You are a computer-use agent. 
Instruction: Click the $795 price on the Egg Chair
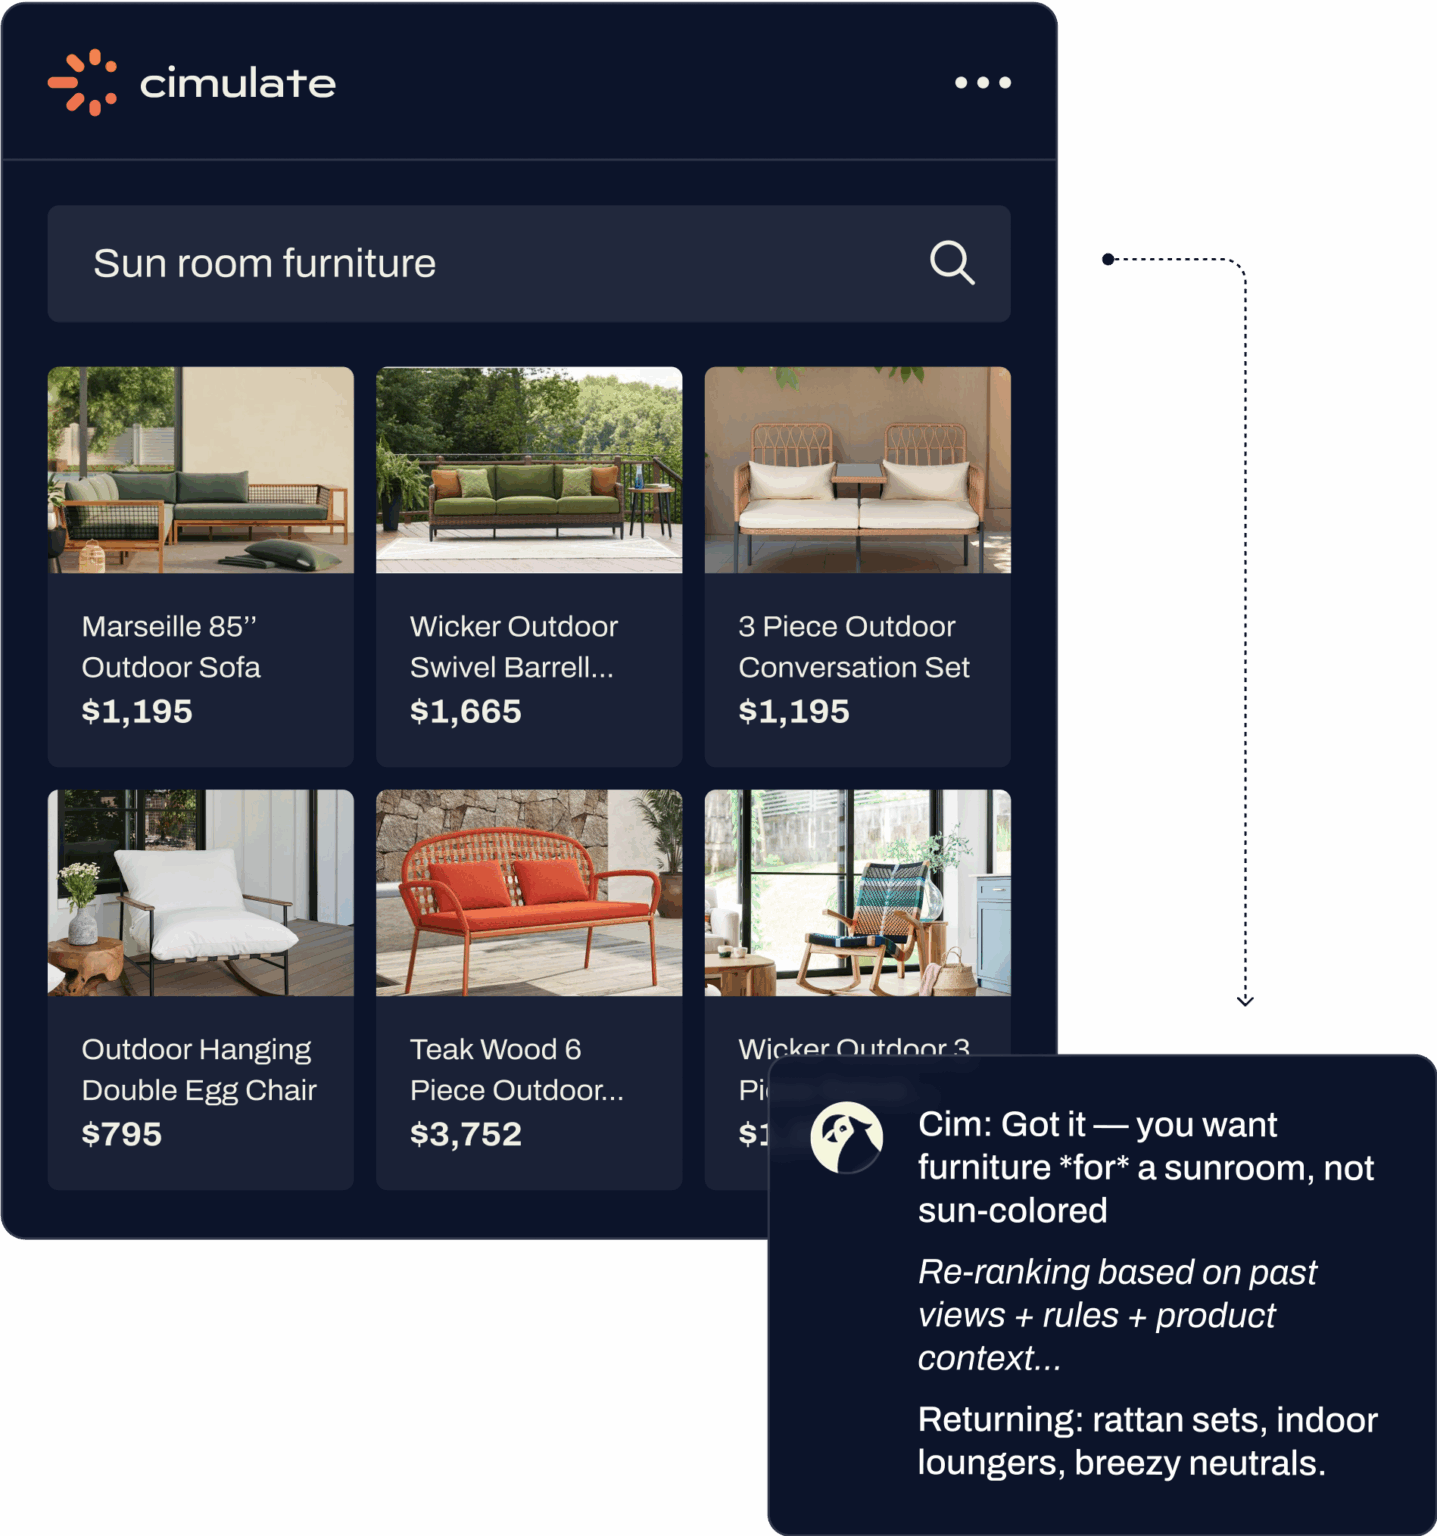[123, 1133]
